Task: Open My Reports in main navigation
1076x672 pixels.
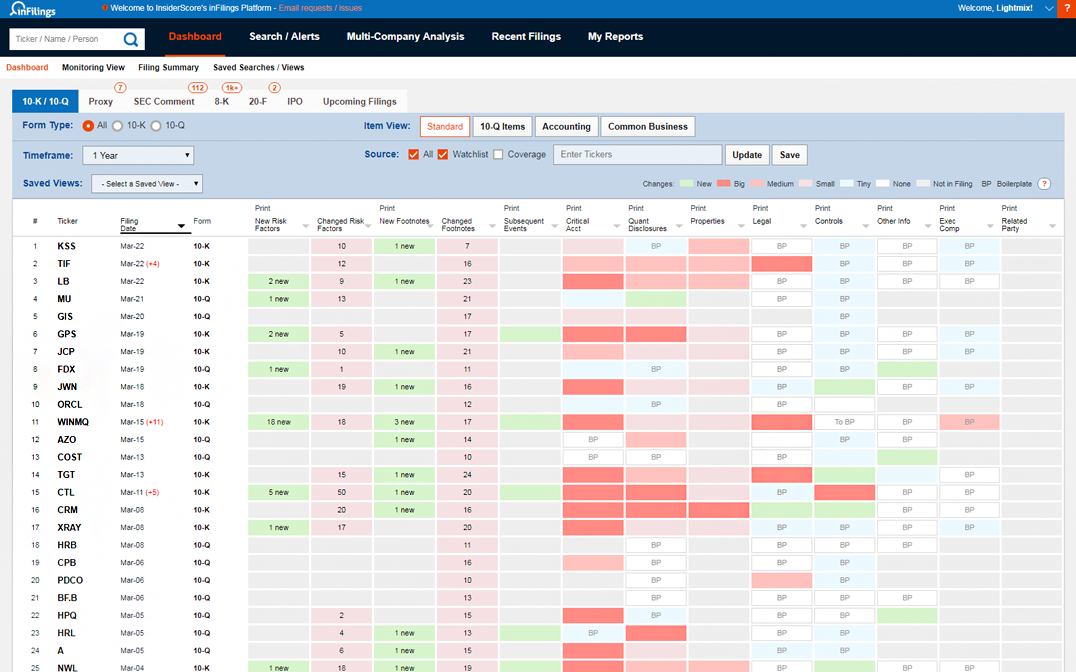Action: coord(616,36)
